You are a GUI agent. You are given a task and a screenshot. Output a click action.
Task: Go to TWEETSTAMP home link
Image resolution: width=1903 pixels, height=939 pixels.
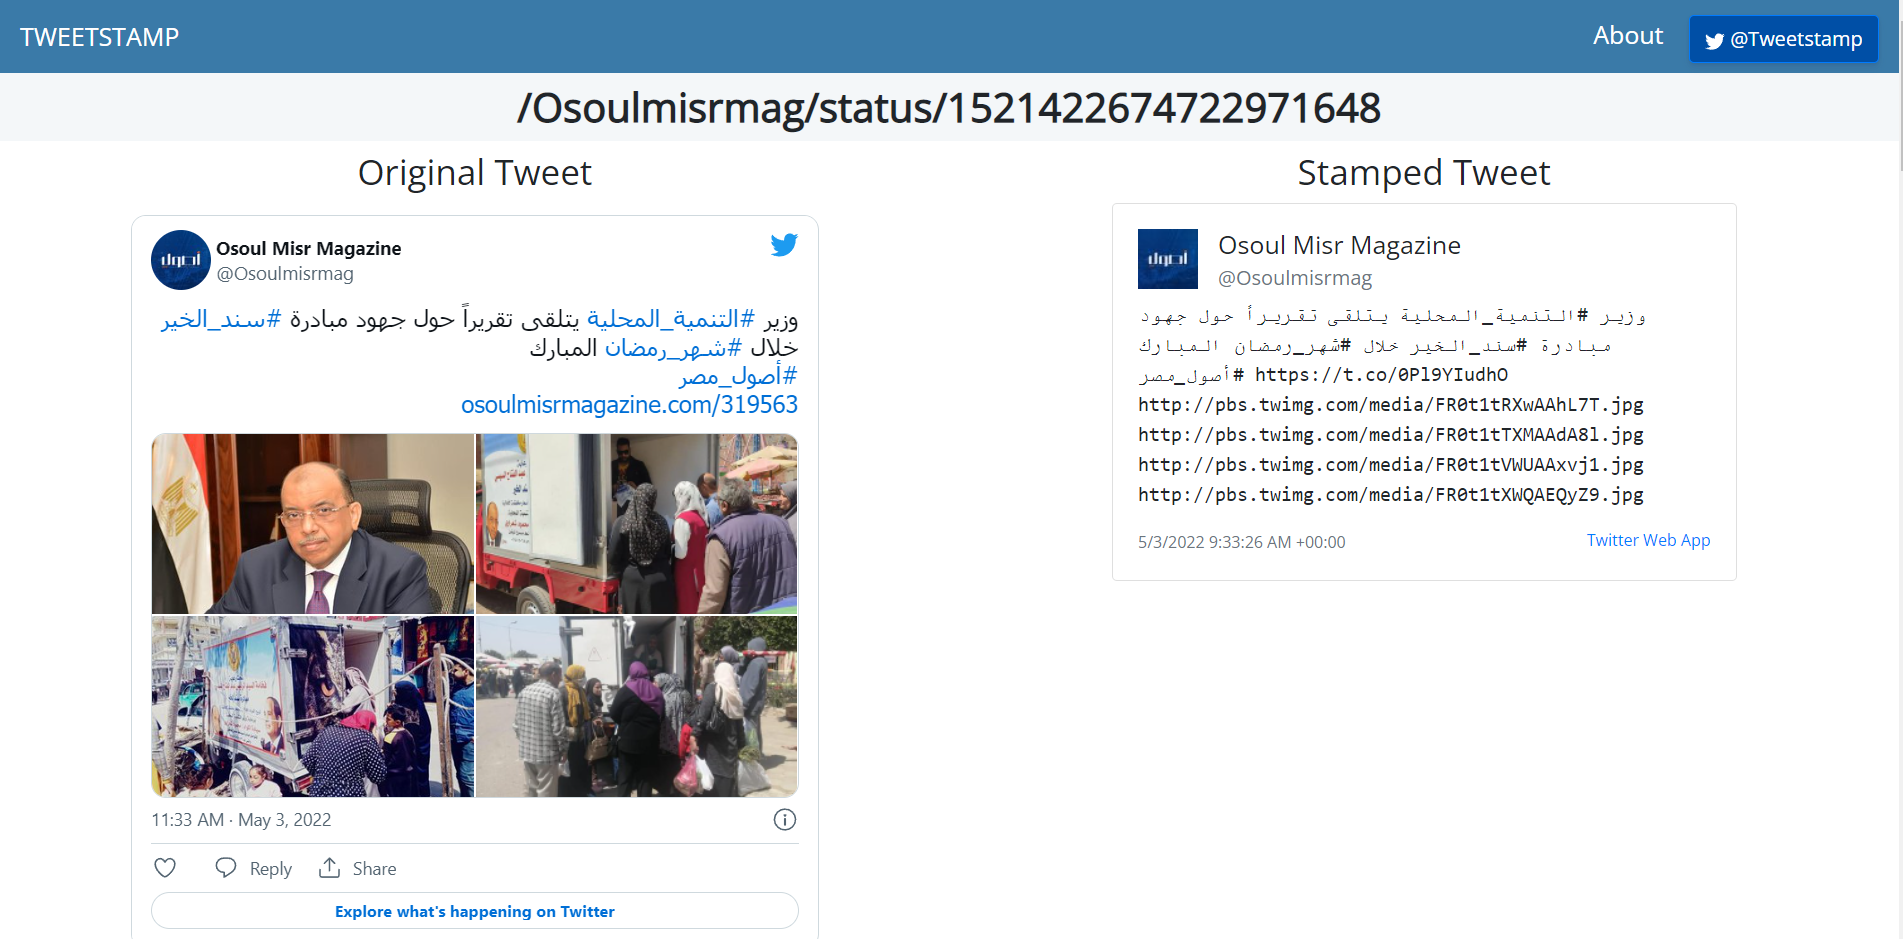pyautogui.click(x=100, y=37)
